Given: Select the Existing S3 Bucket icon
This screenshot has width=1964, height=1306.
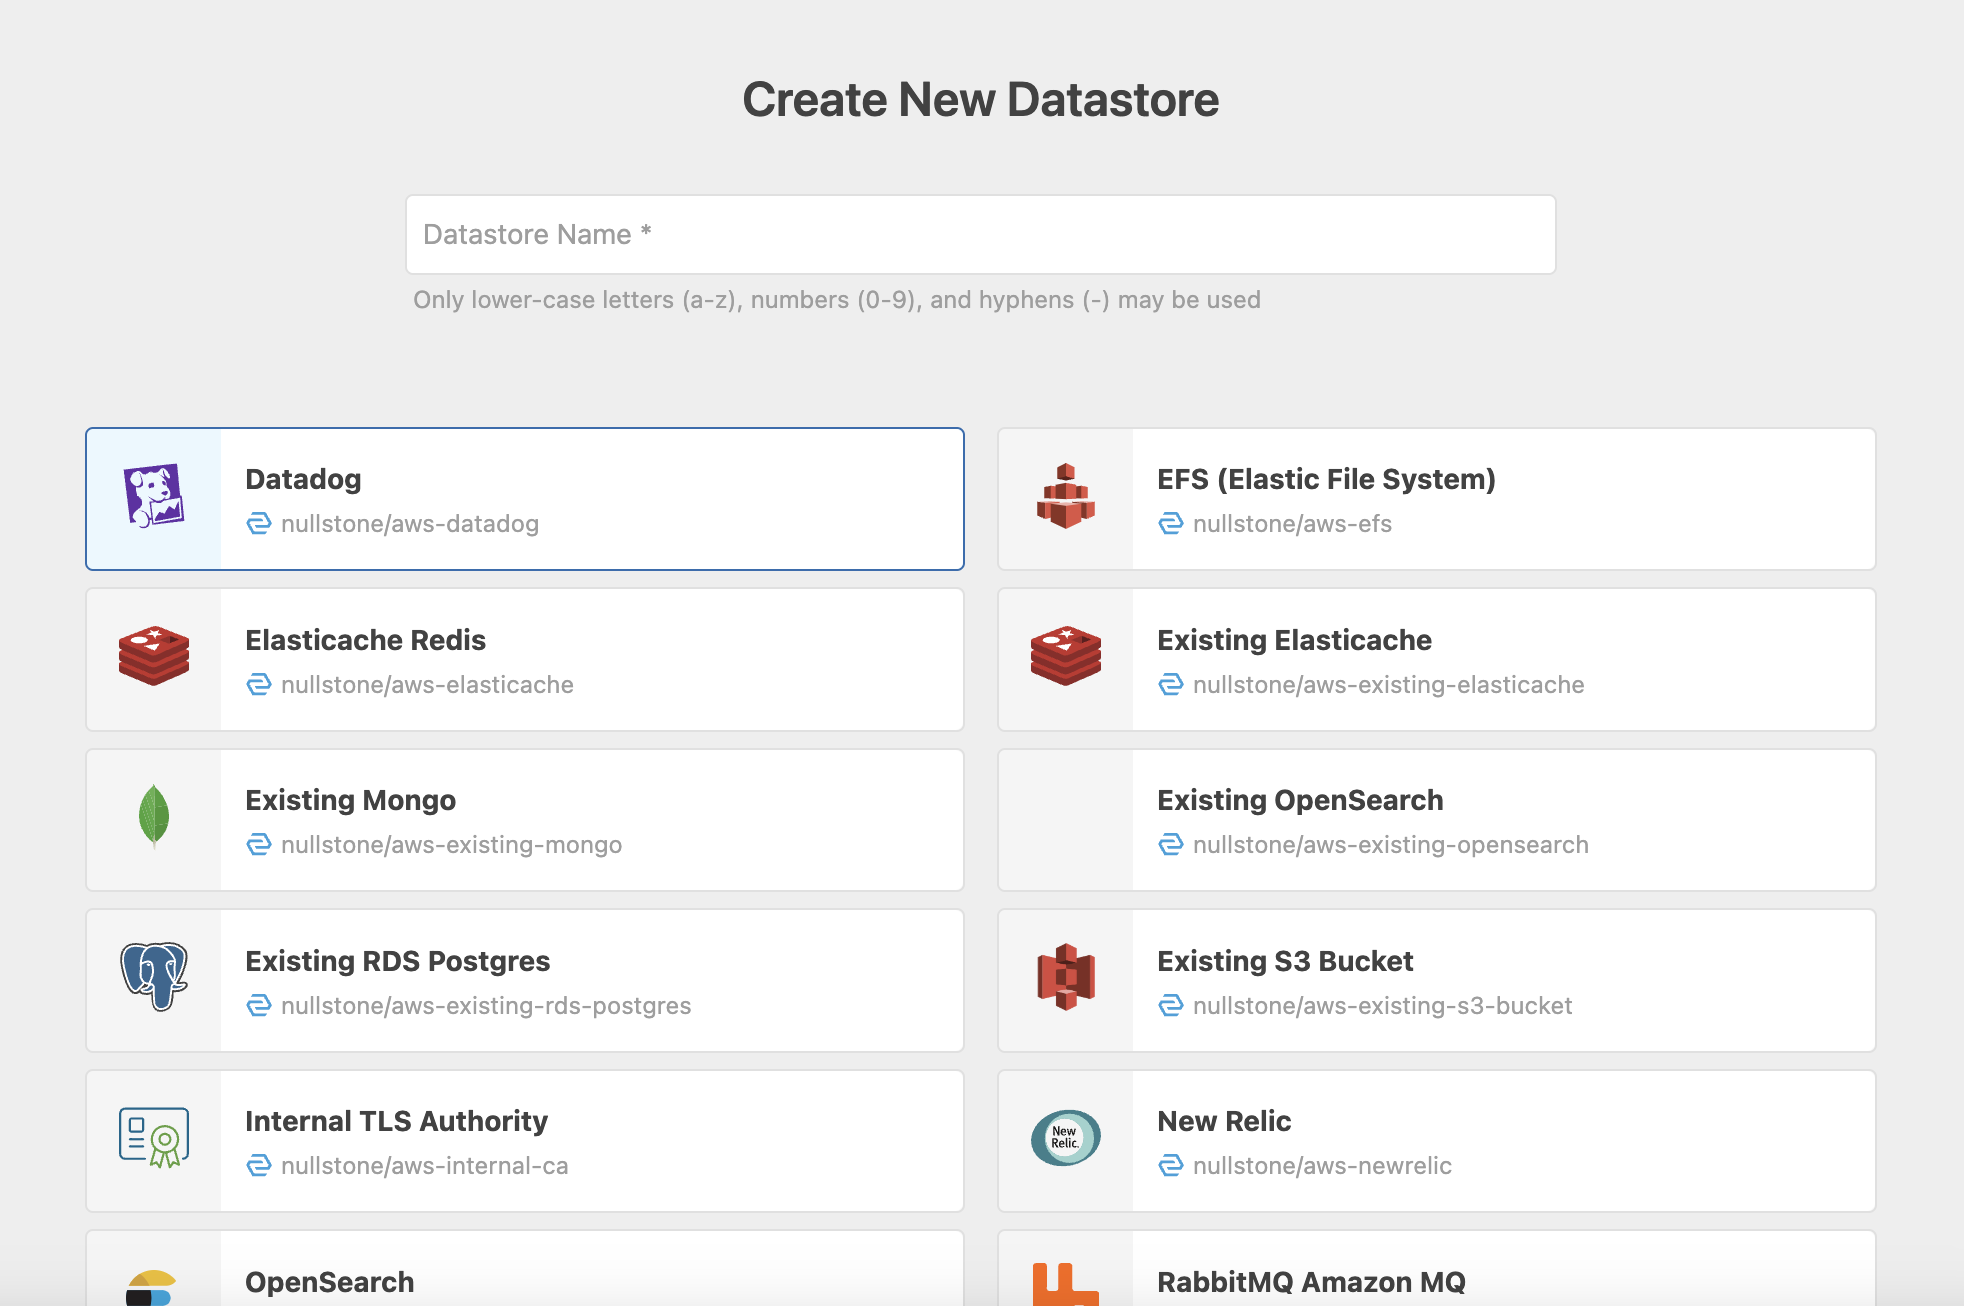Looking at the screenshot, I should pos(1065,980).
